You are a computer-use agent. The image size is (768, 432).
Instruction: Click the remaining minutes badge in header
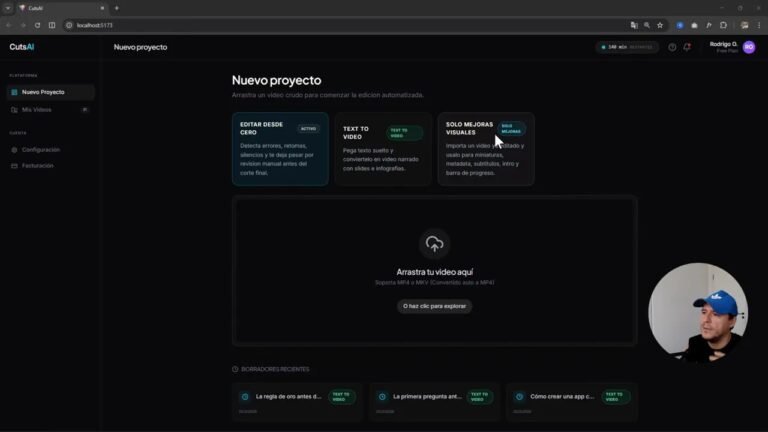click(627, 47)
